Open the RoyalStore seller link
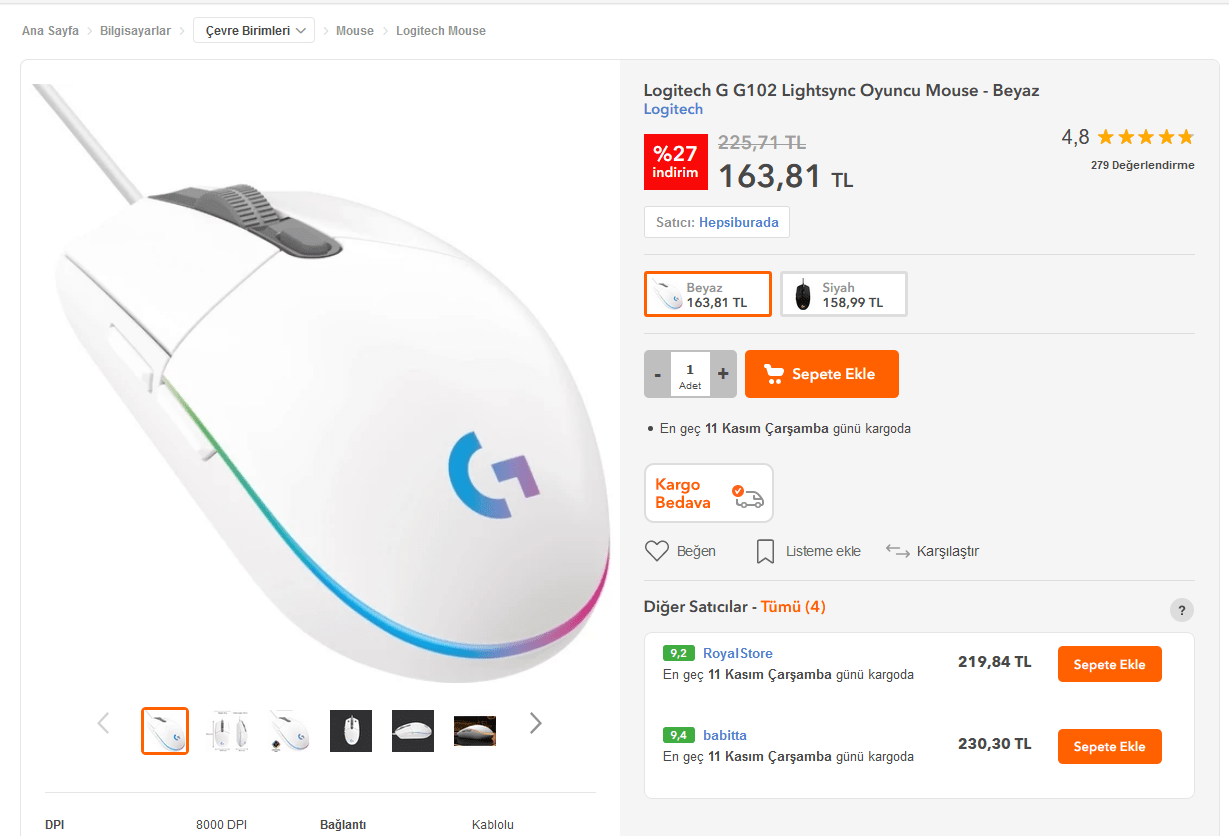This screenshot has height=836, width=1229. 737,653
